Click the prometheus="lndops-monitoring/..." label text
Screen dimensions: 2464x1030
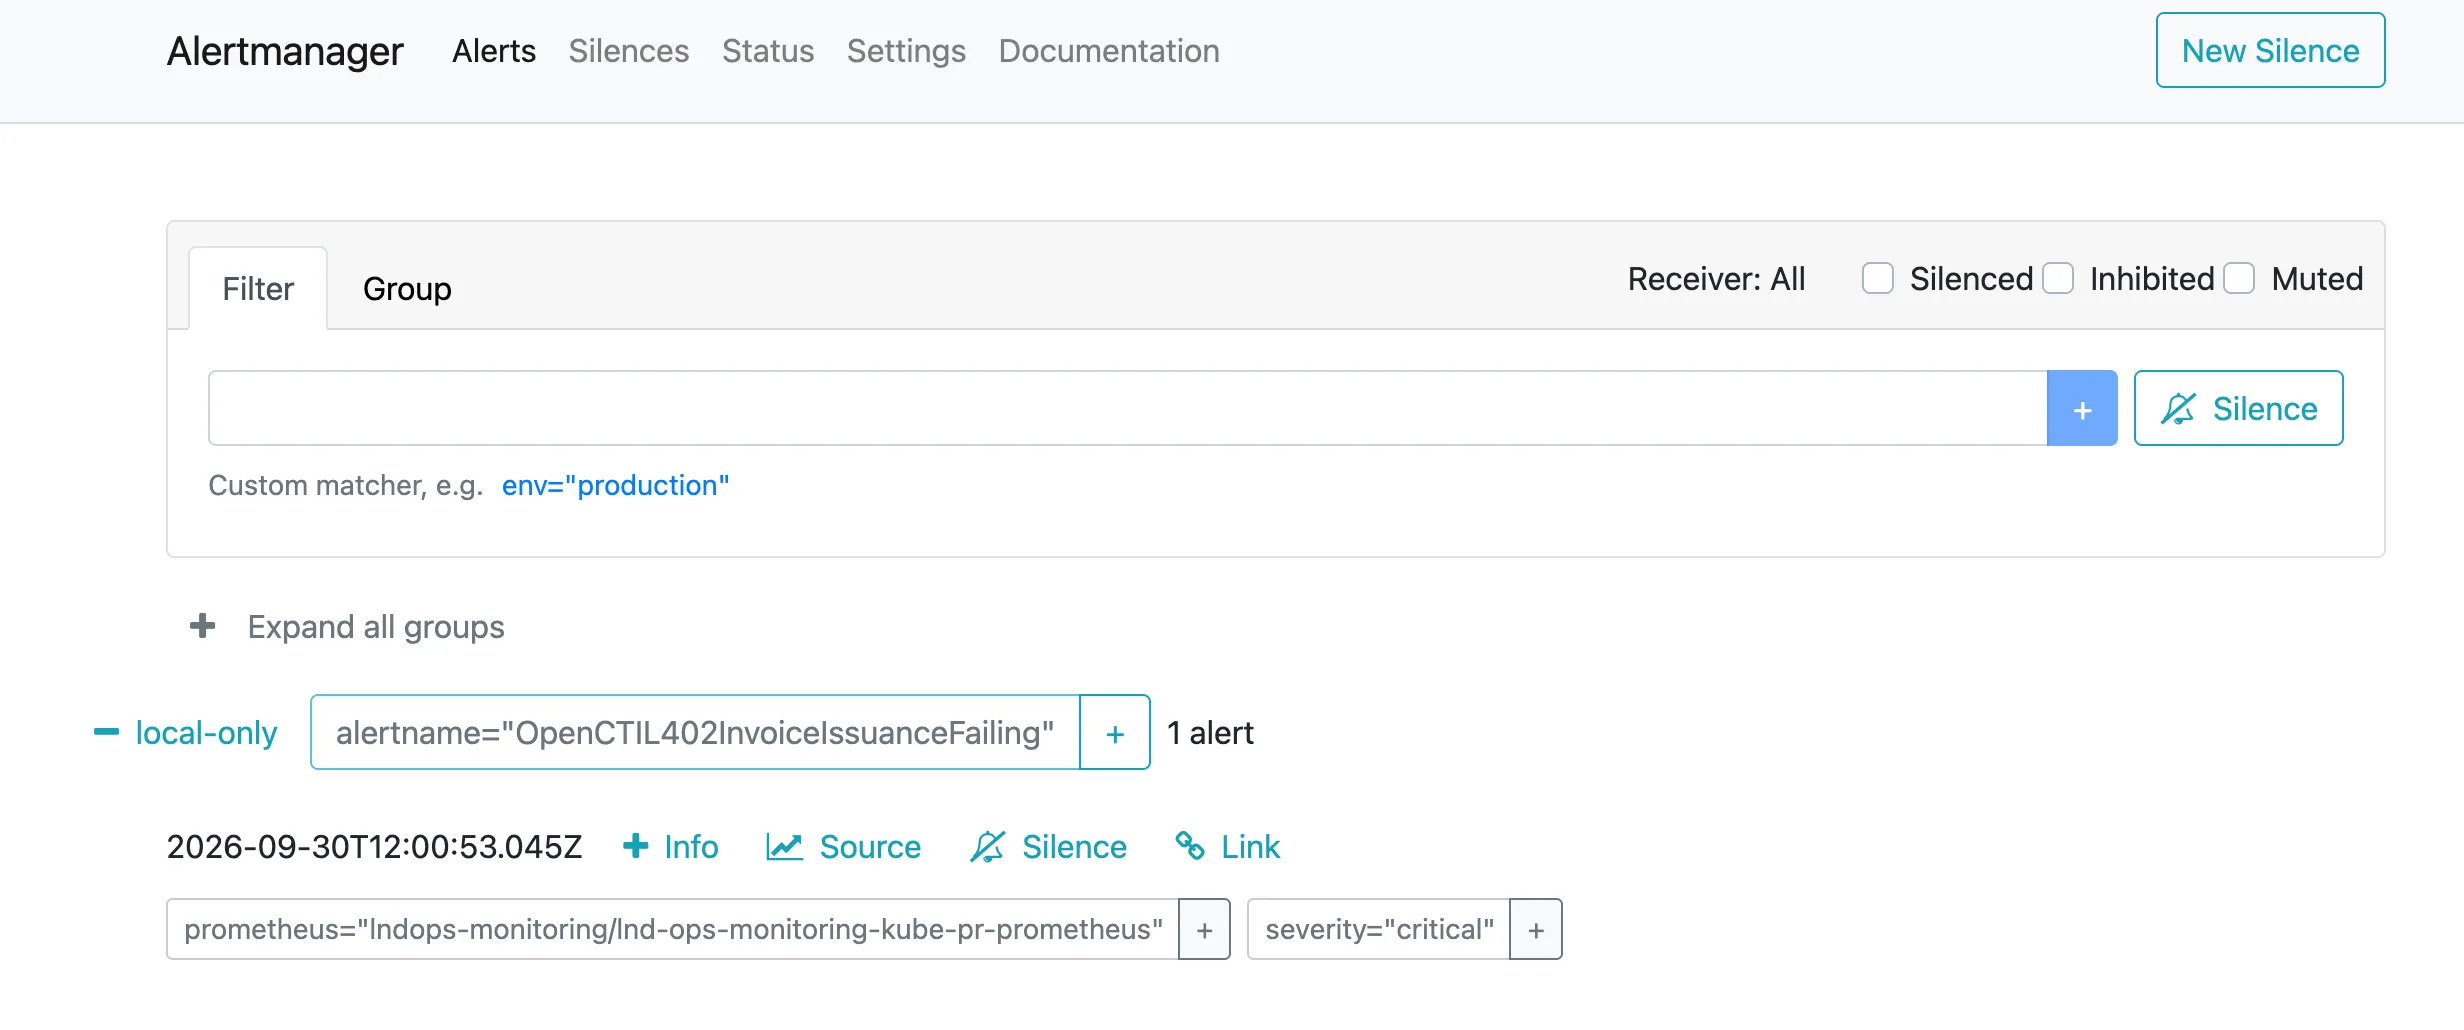tap(673, 929)
